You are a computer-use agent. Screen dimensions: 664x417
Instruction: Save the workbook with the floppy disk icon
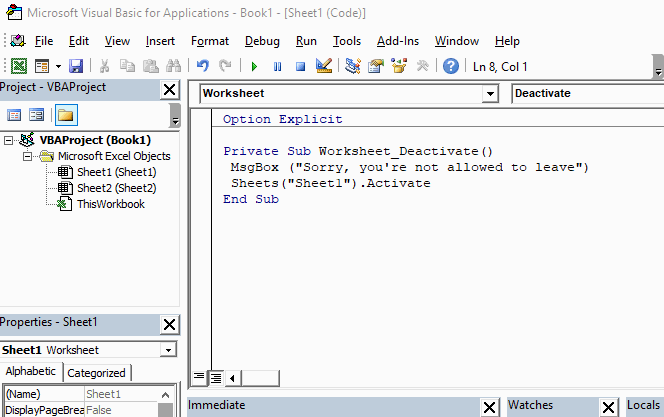pyautogui.click(x=76, y=66)
